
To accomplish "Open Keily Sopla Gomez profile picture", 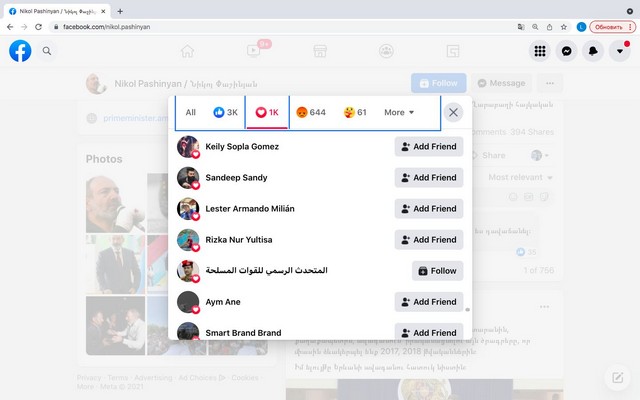I will 188,147.
